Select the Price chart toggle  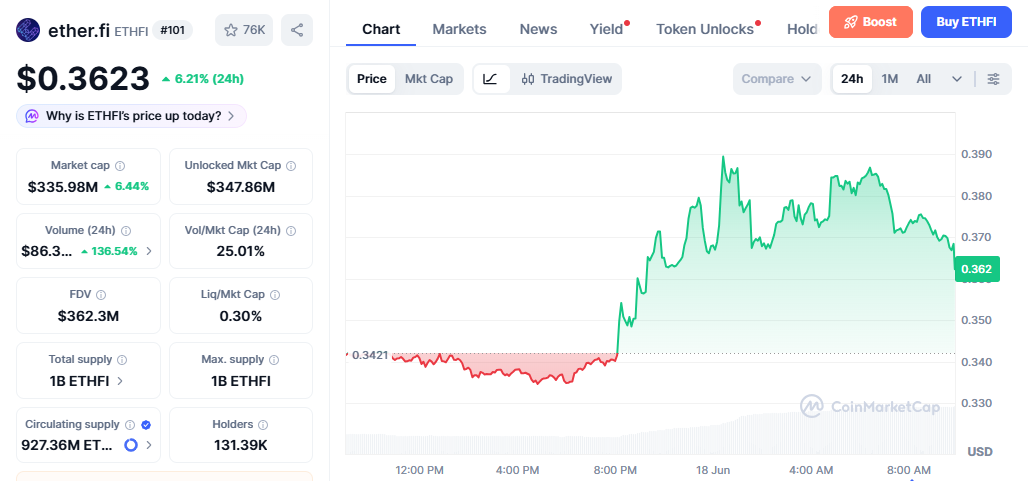point(372,79)
